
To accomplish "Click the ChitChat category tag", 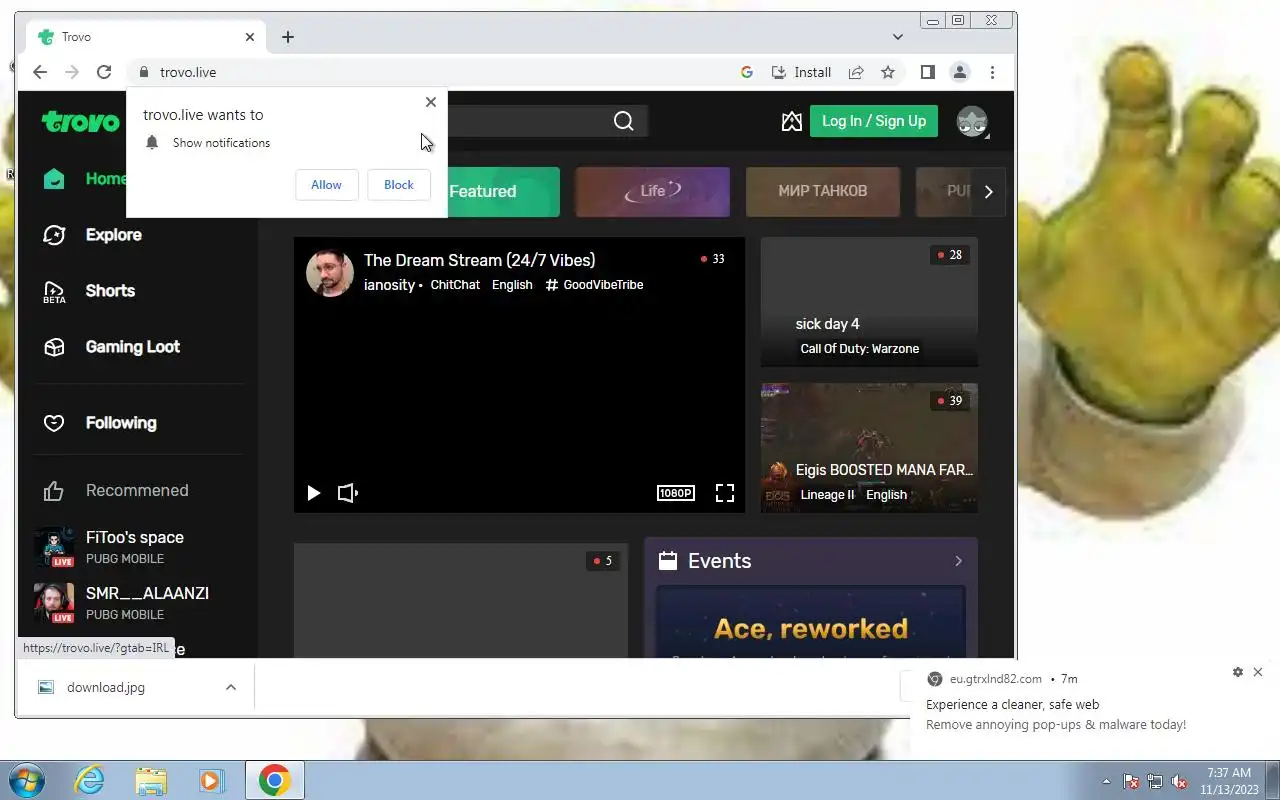I will pyautogui.click(x=455, y=285).
